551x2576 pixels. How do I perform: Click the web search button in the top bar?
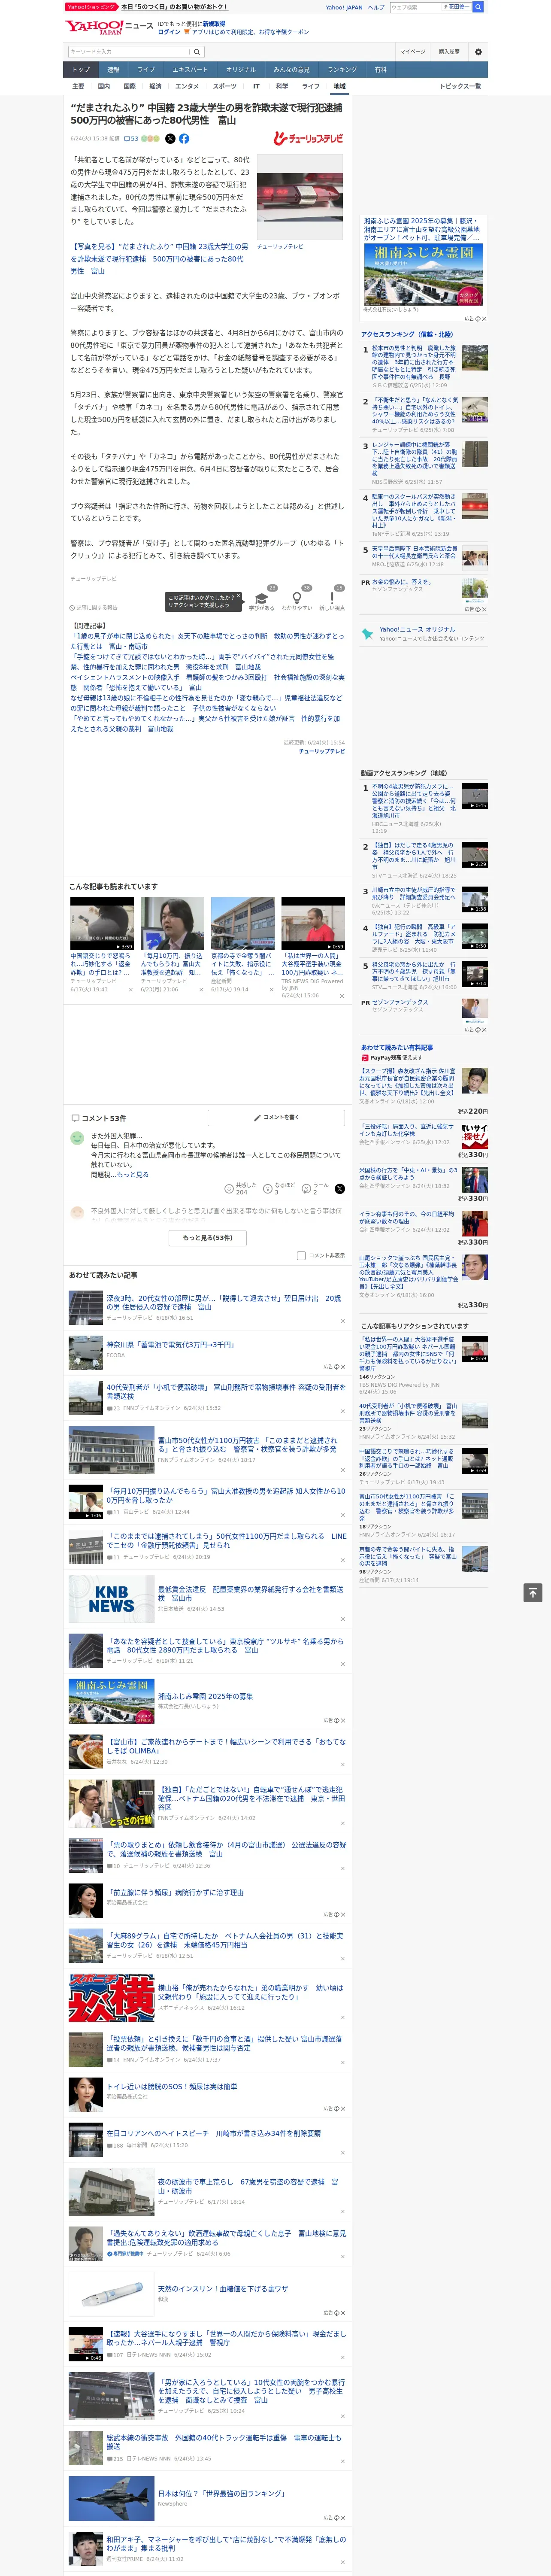[x=478, y=7]
